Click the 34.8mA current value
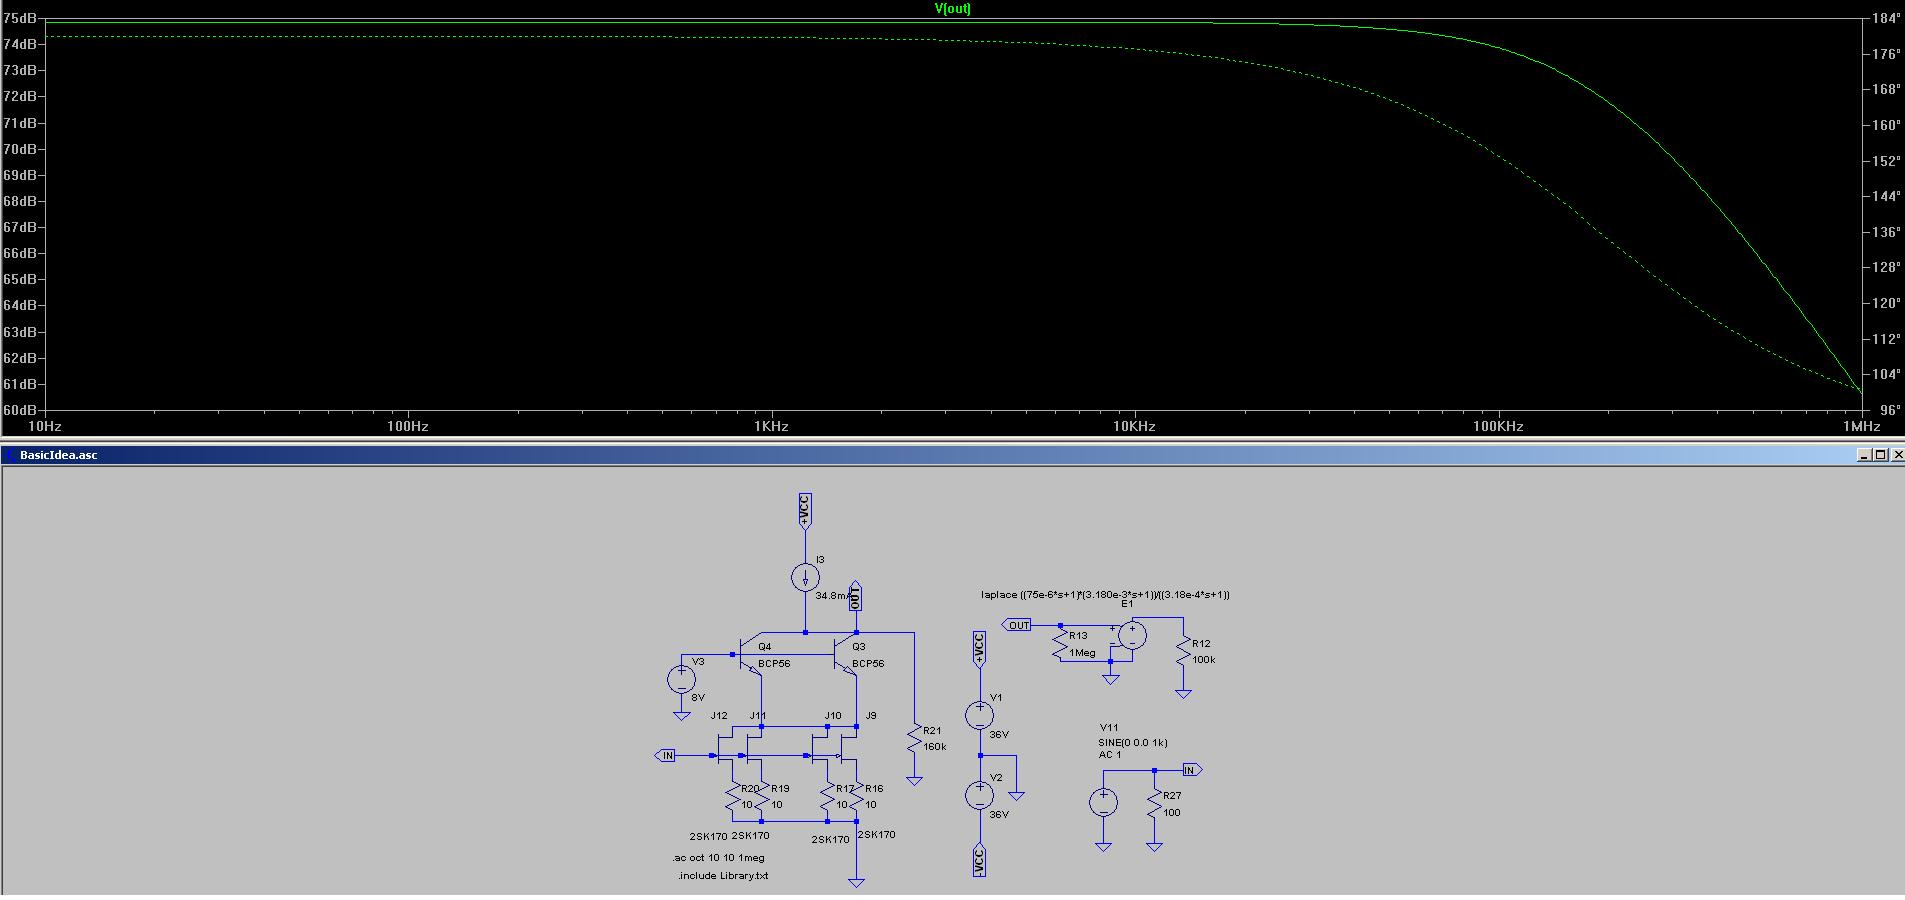 coord(832,595)
